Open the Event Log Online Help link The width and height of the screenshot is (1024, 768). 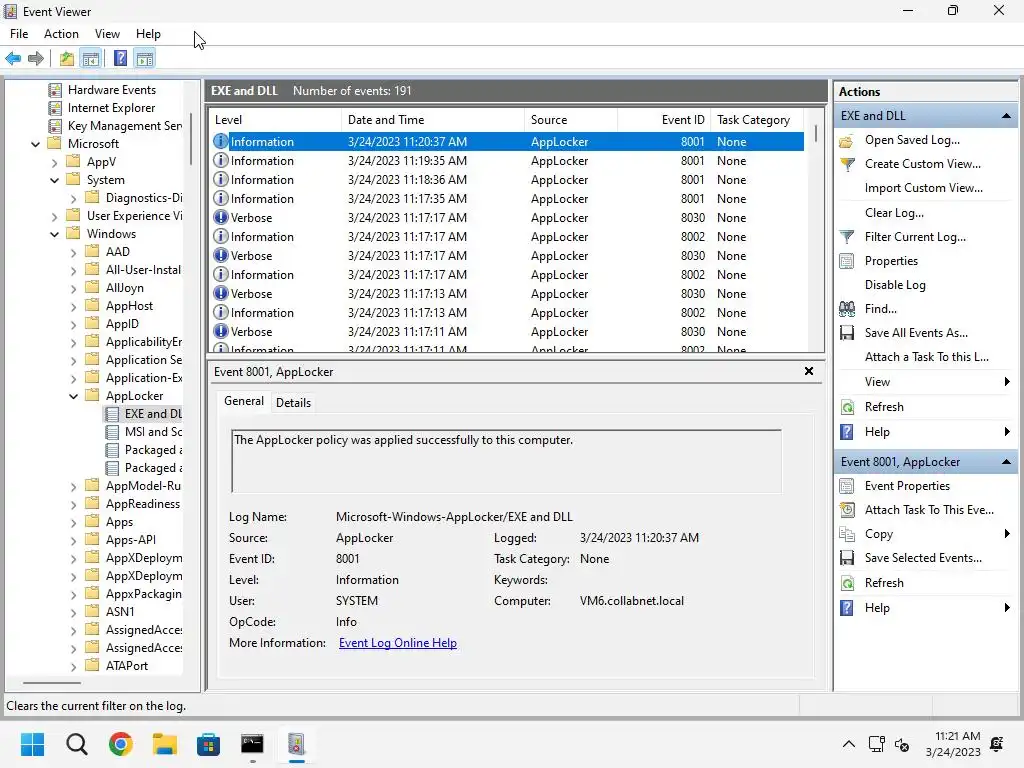[398, 643]
